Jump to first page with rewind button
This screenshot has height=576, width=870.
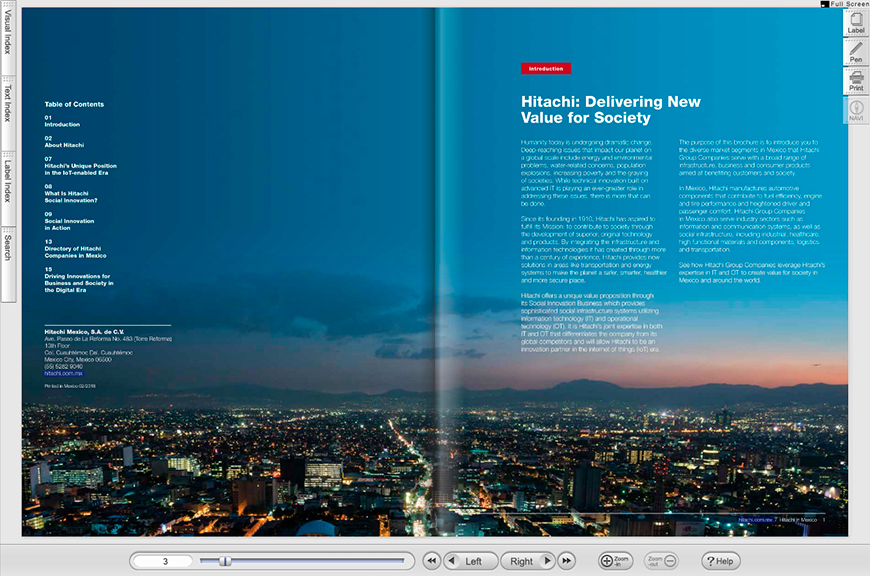click(x=432, y=561)
